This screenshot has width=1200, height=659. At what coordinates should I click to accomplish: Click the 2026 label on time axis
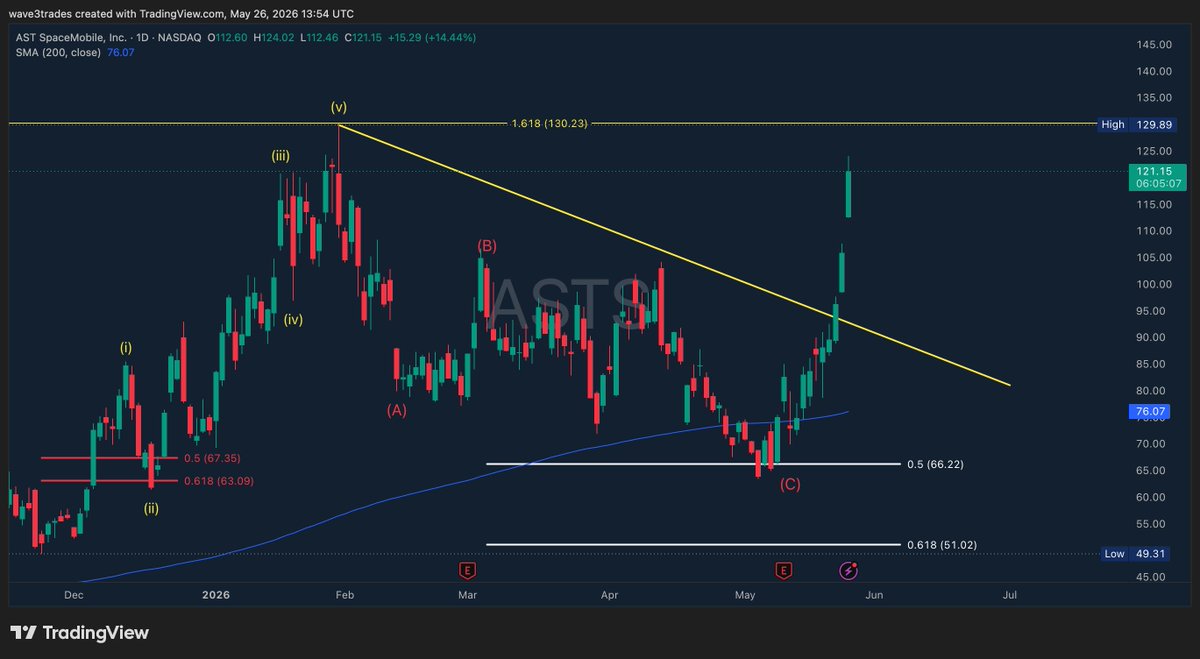(x=216, y=595)
